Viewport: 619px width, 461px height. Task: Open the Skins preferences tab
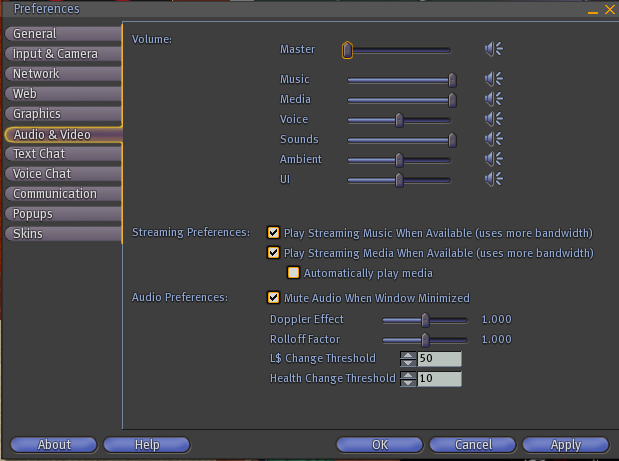pos(63,234)
